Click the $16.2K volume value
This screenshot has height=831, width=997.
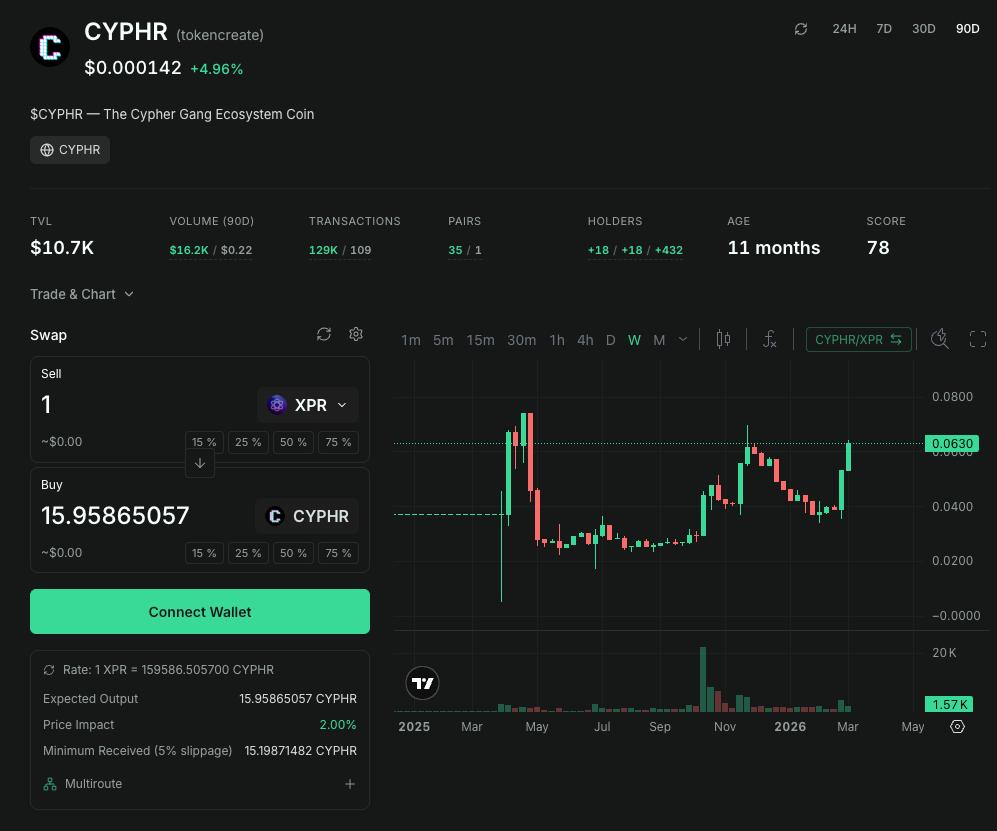(189, 250)
